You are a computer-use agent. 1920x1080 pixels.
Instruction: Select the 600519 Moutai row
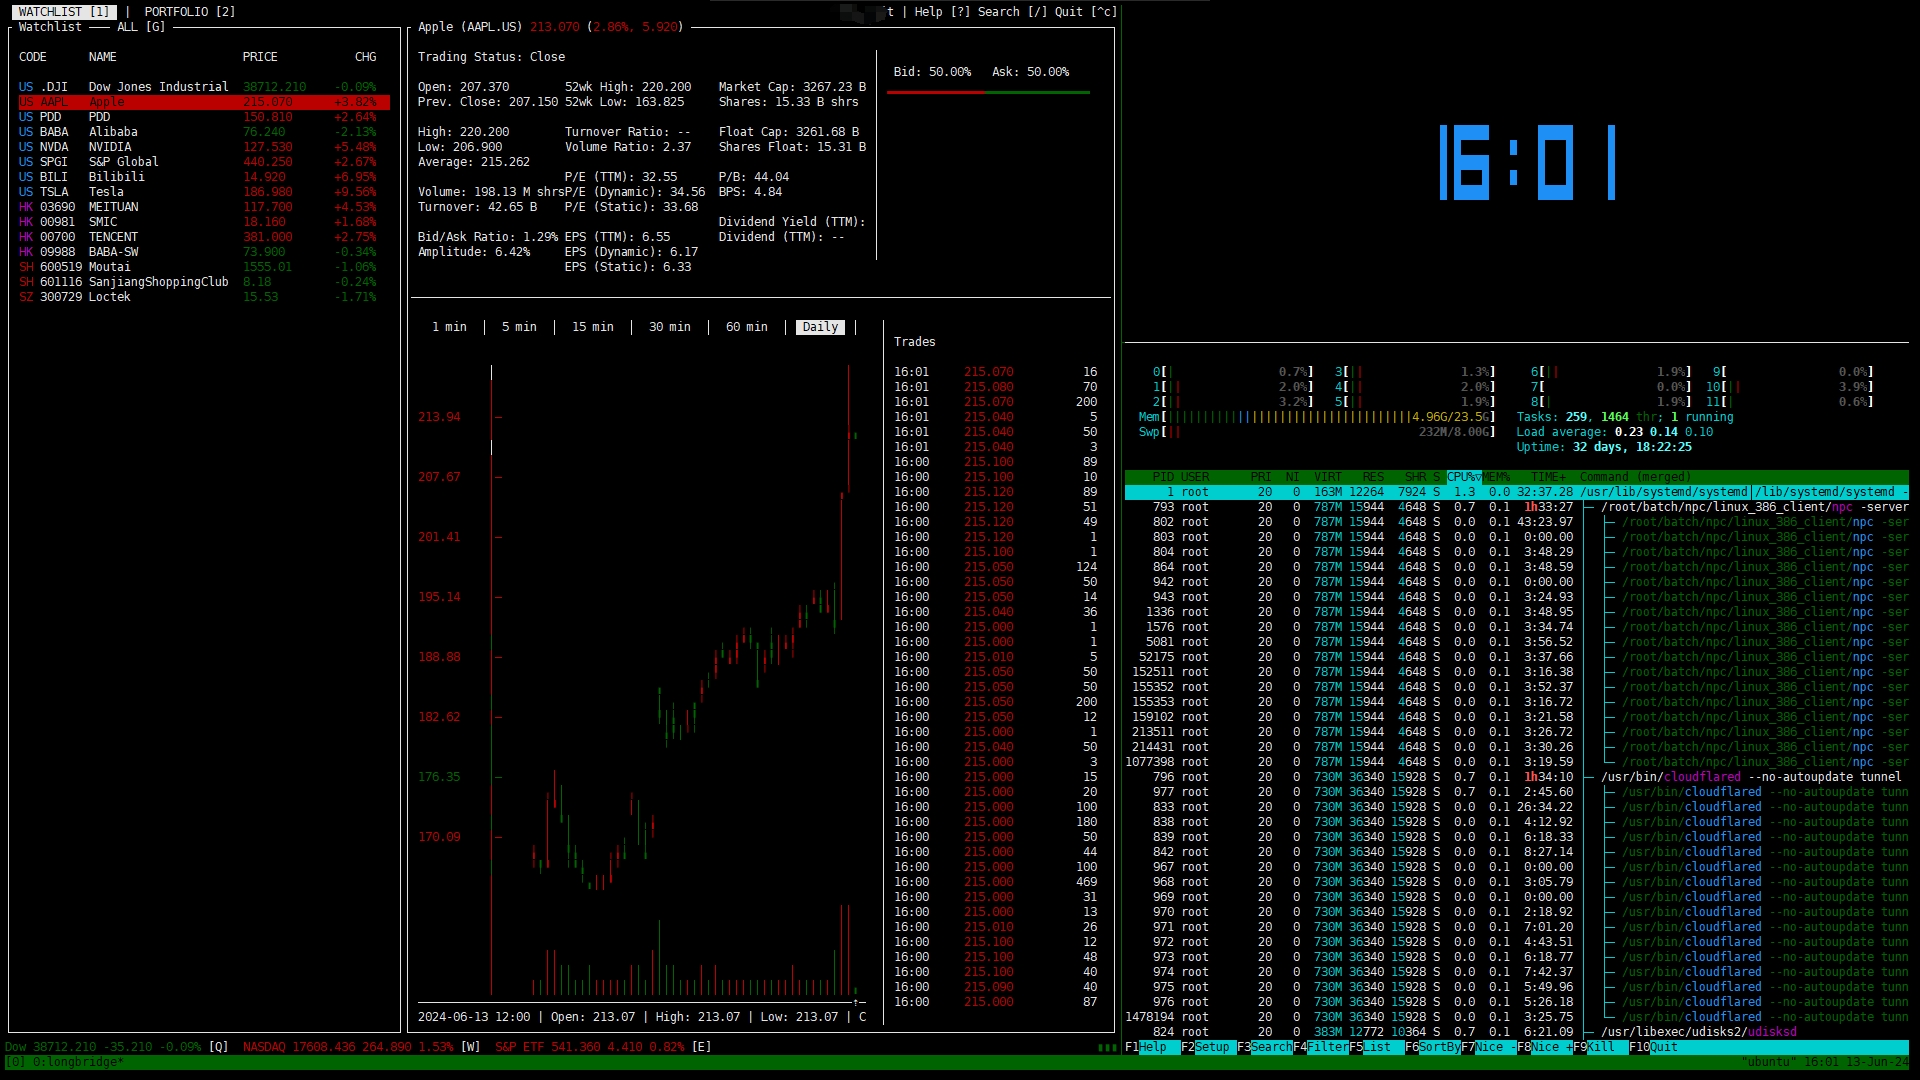click(x=204, y=267)
